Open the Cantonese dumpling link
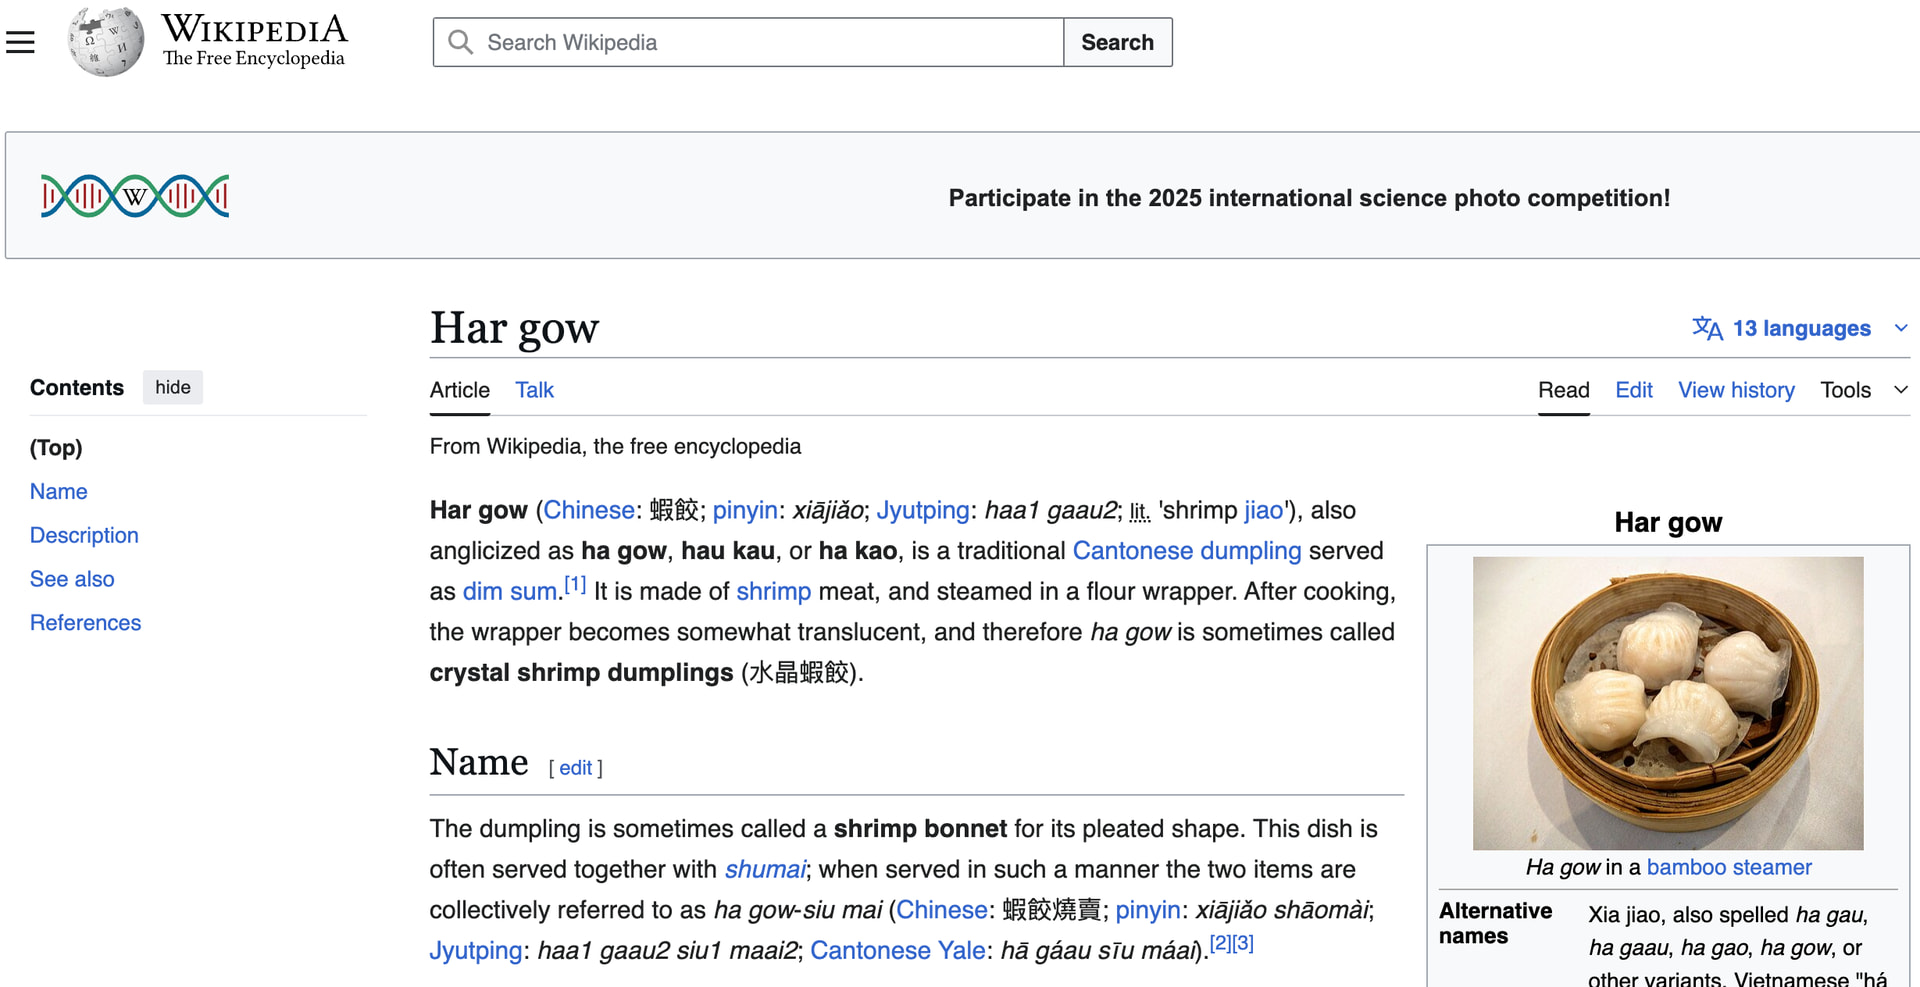 click(1186, 551)
